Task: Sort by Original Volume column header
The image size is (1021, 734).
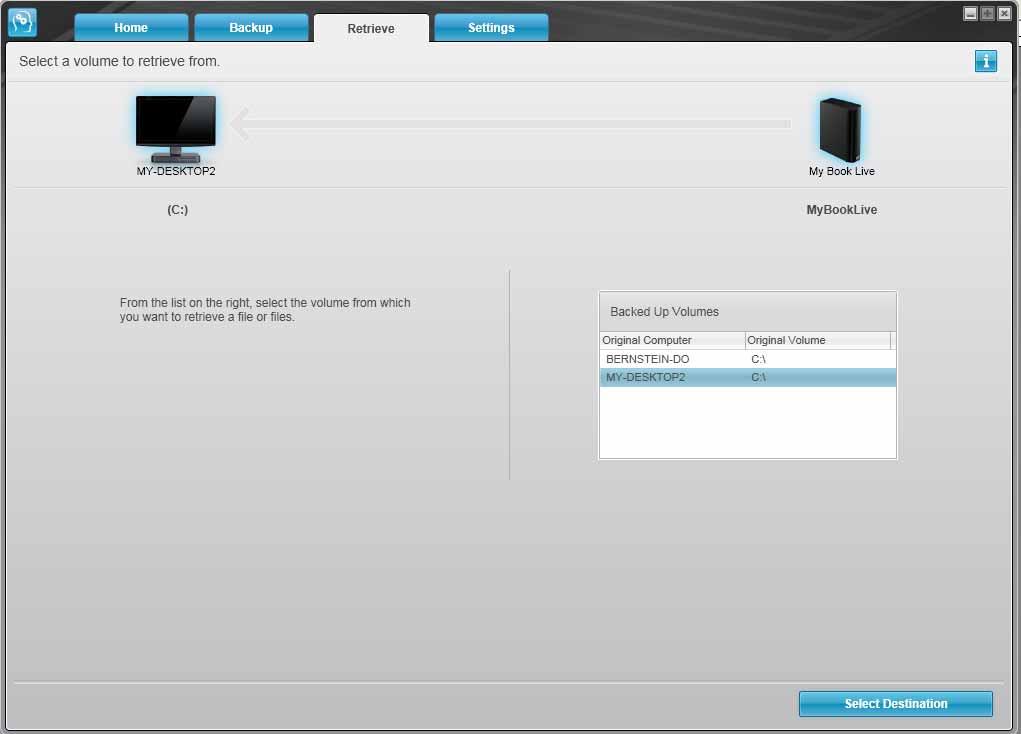Action: tap(817, 340)
